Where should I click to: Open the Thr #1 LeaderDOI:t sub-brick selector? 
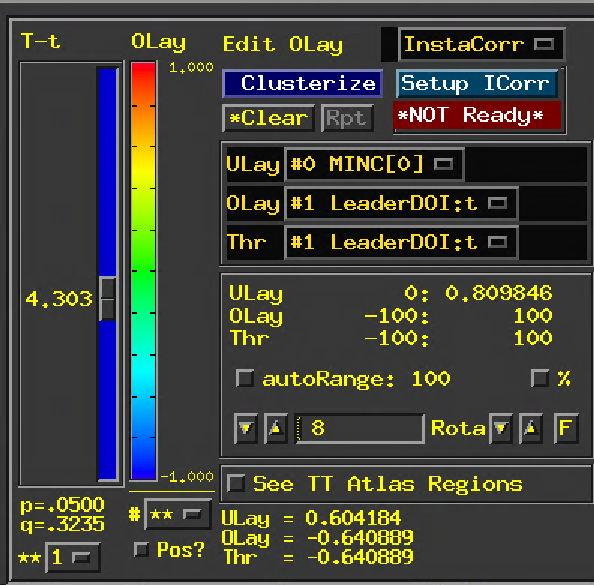coord(401,242)
